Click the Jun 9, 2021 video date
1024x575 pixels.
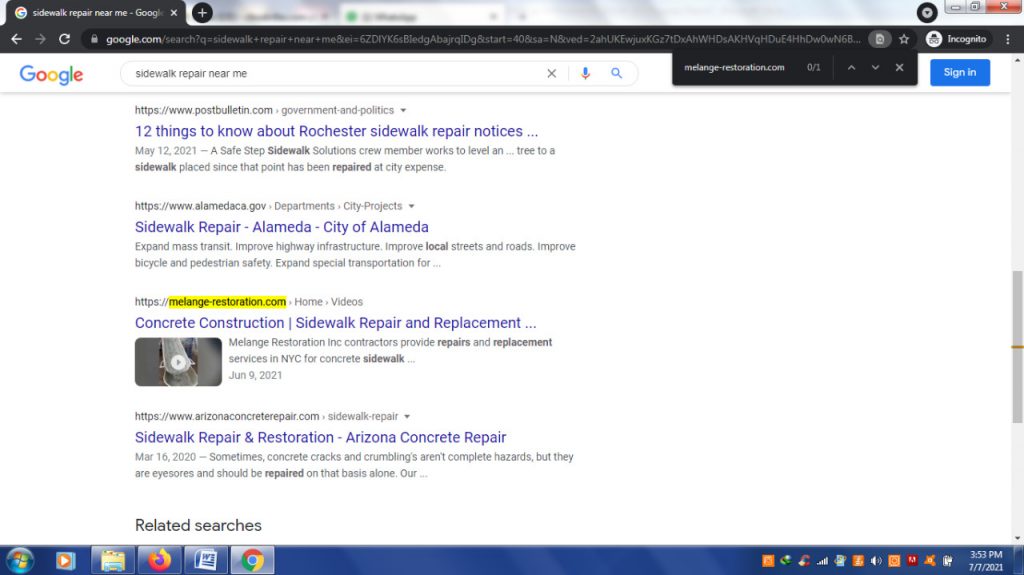click(x=255, y=375)
